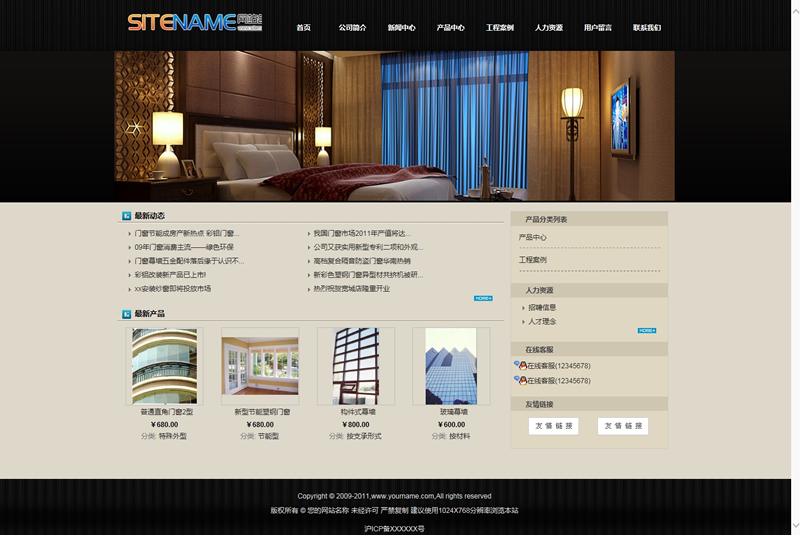Click MORE badge under the news list

483,298
